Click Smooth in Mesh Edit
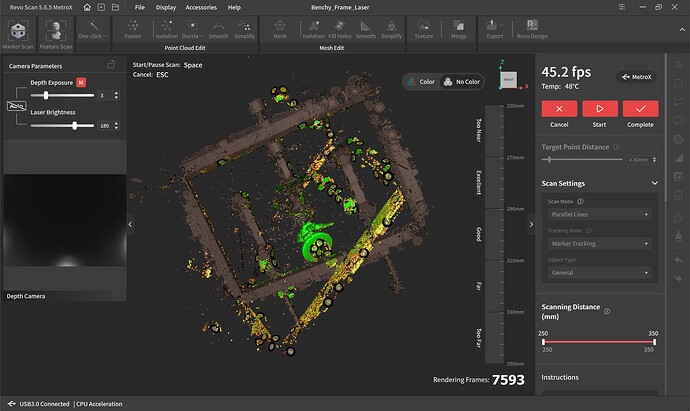Screen dimensions: 690x411 (x=366, y=29)
